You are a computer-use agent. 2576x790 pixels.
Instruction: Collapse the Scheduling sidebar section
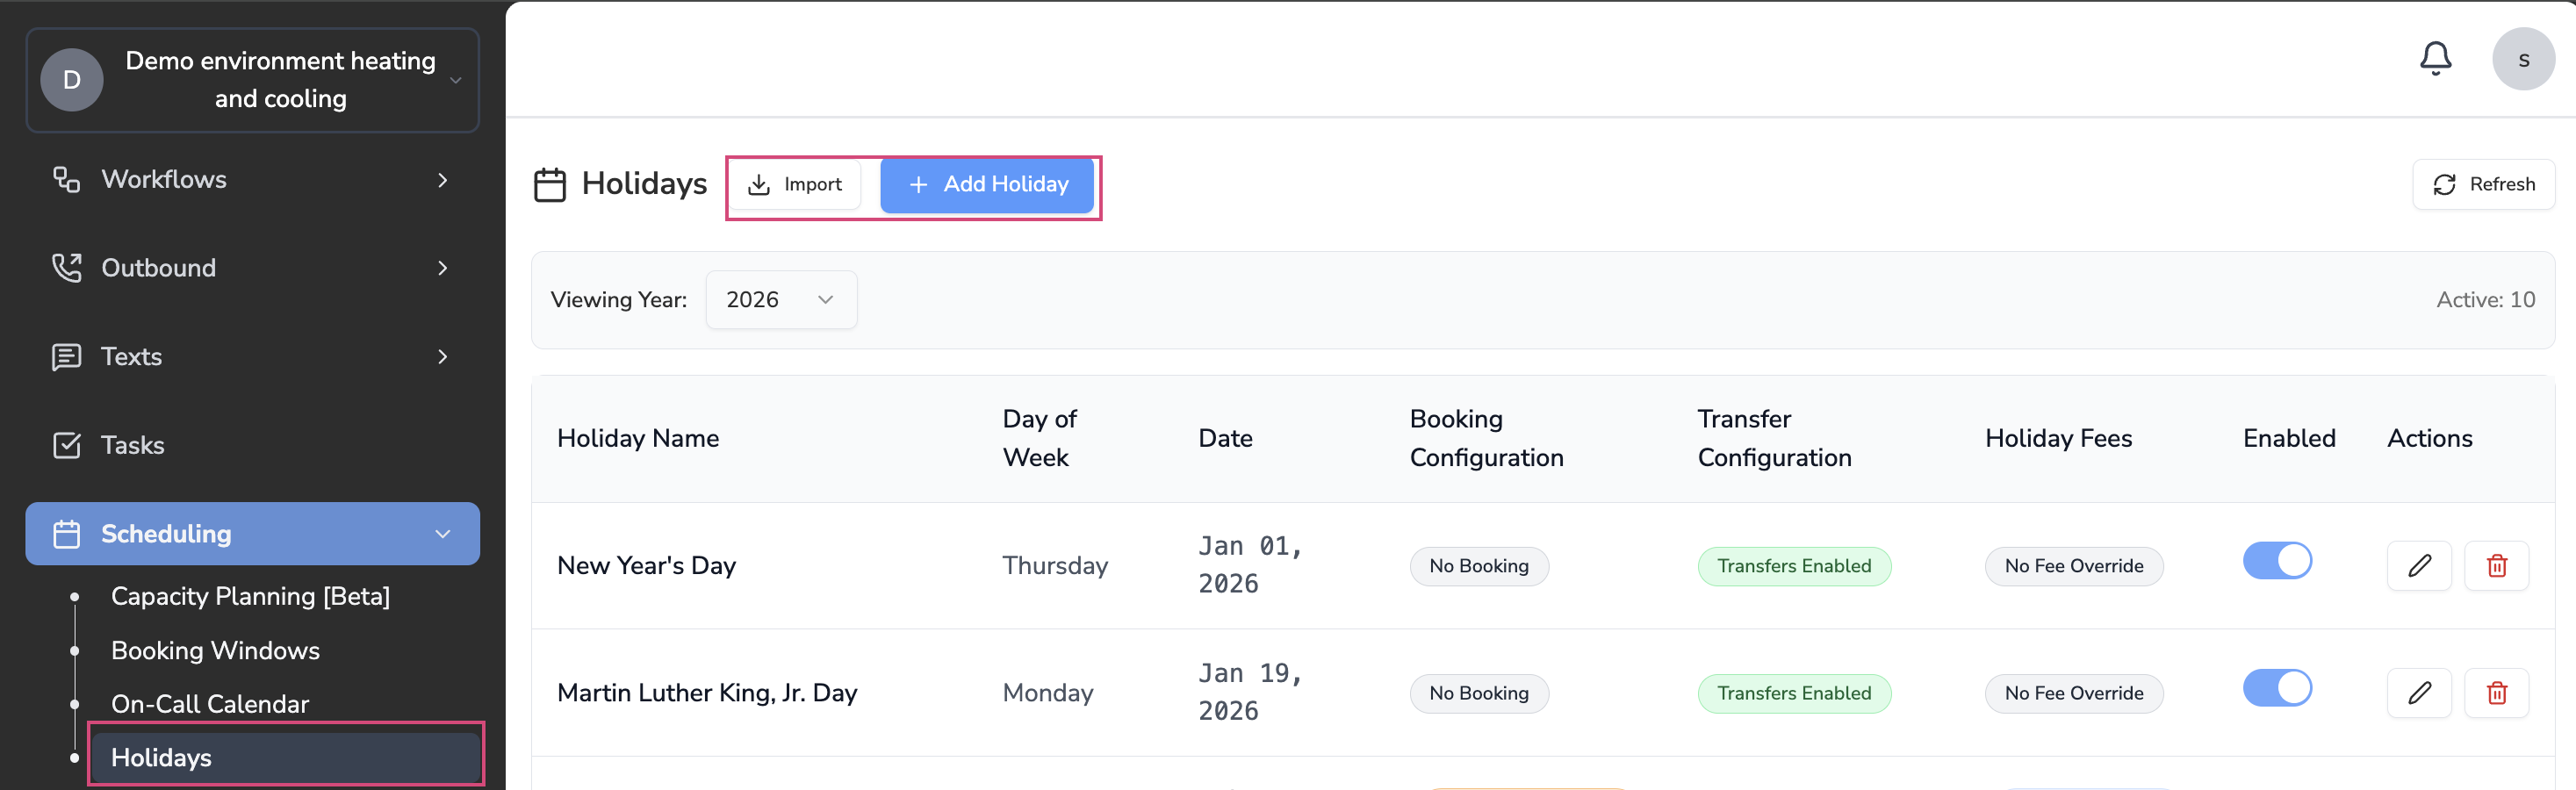click(442, 534)
